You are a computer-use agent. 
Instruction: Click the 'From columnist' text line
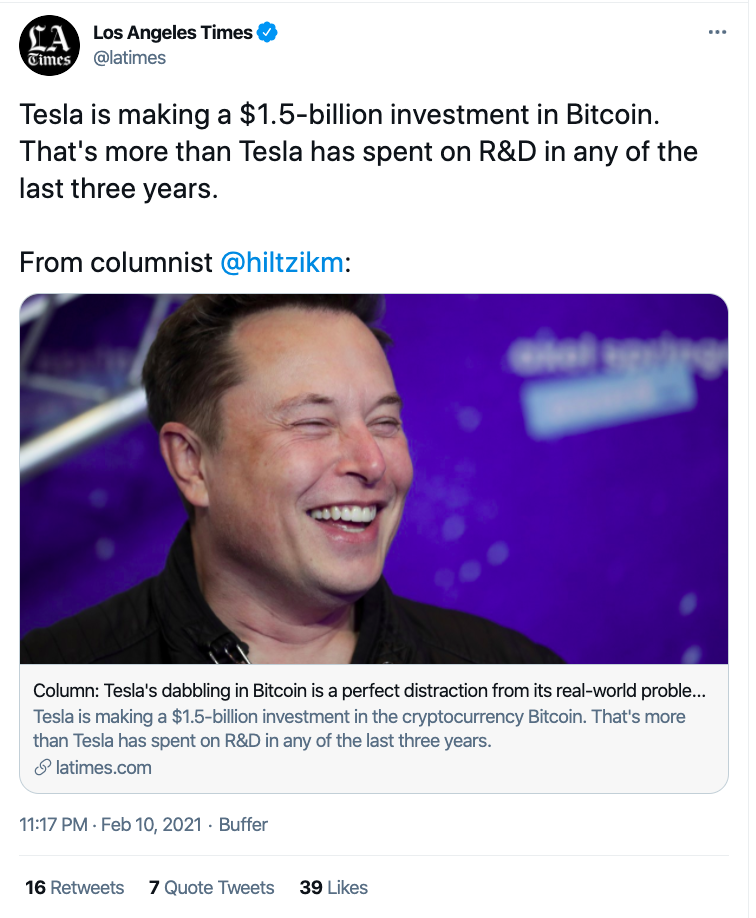point(115,263)
